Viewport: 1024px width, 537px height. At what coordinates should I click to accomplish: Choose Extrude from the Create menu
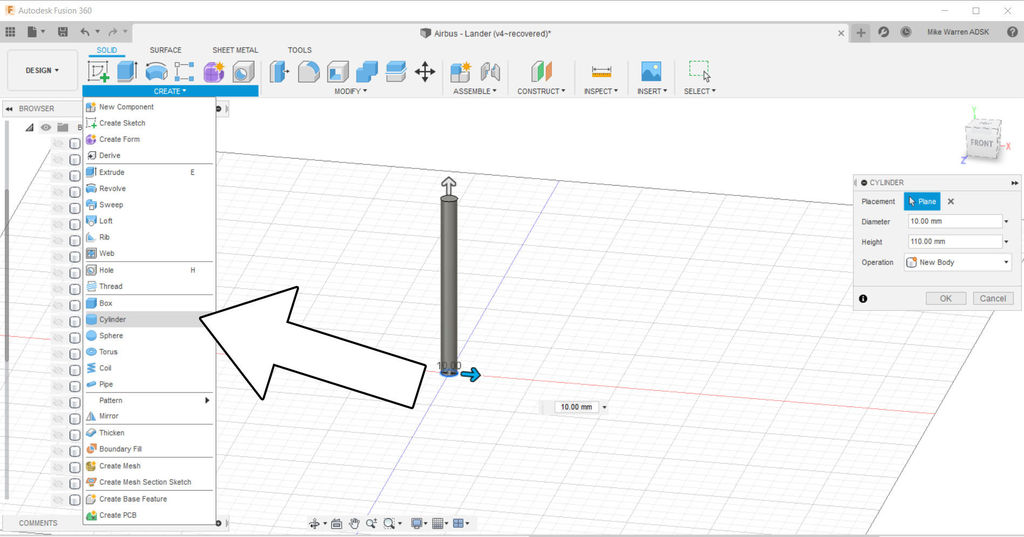[150, 172]
